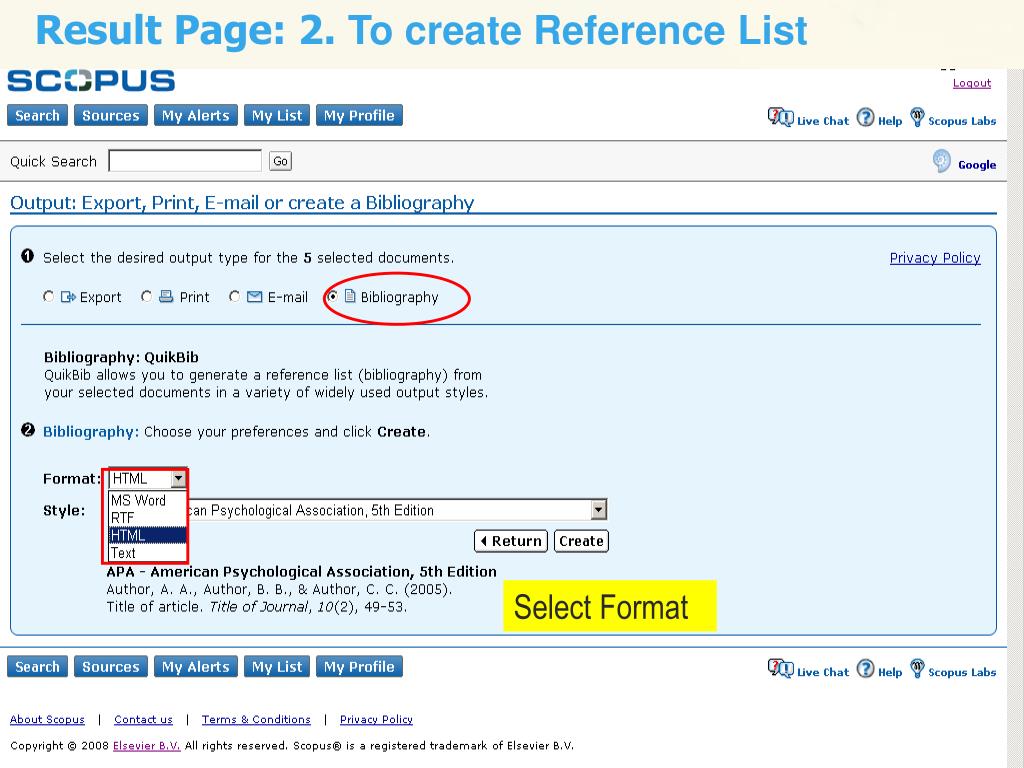Click the Go button
The width and height of the screenshot is (1024, 768).
tap(280, 161)
